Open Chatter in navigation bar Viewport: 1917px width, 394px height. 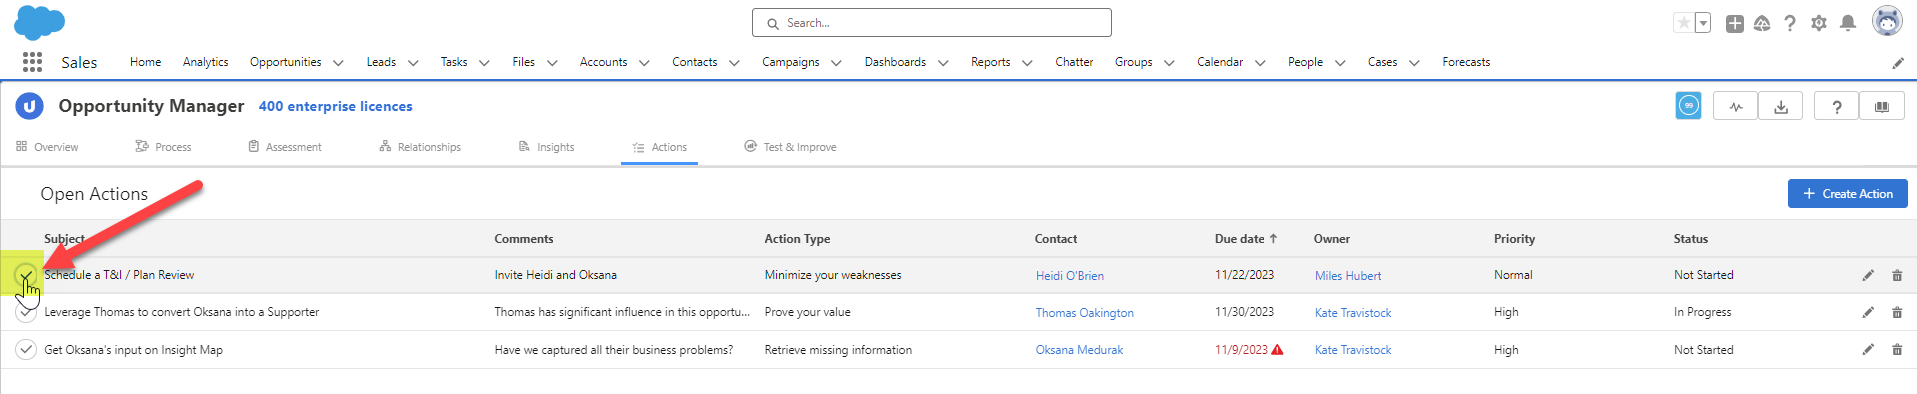click(x=1074, y=62)
